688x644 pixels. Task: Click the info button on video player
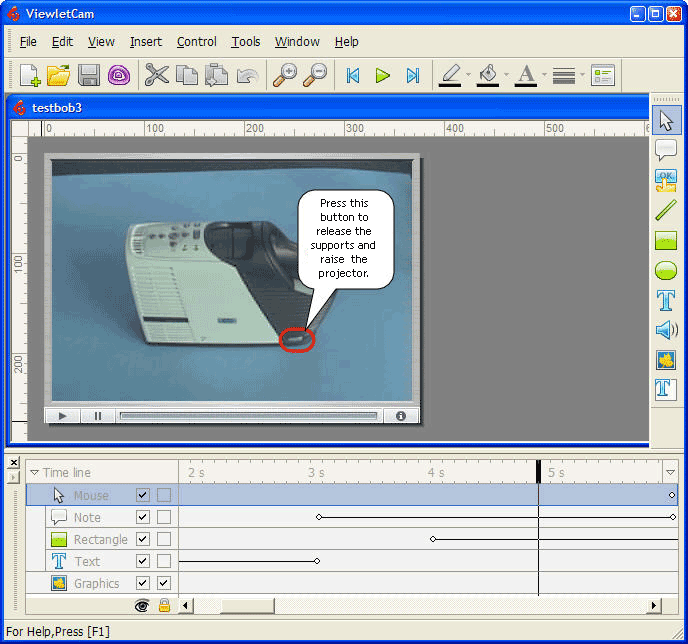point(400,416)
